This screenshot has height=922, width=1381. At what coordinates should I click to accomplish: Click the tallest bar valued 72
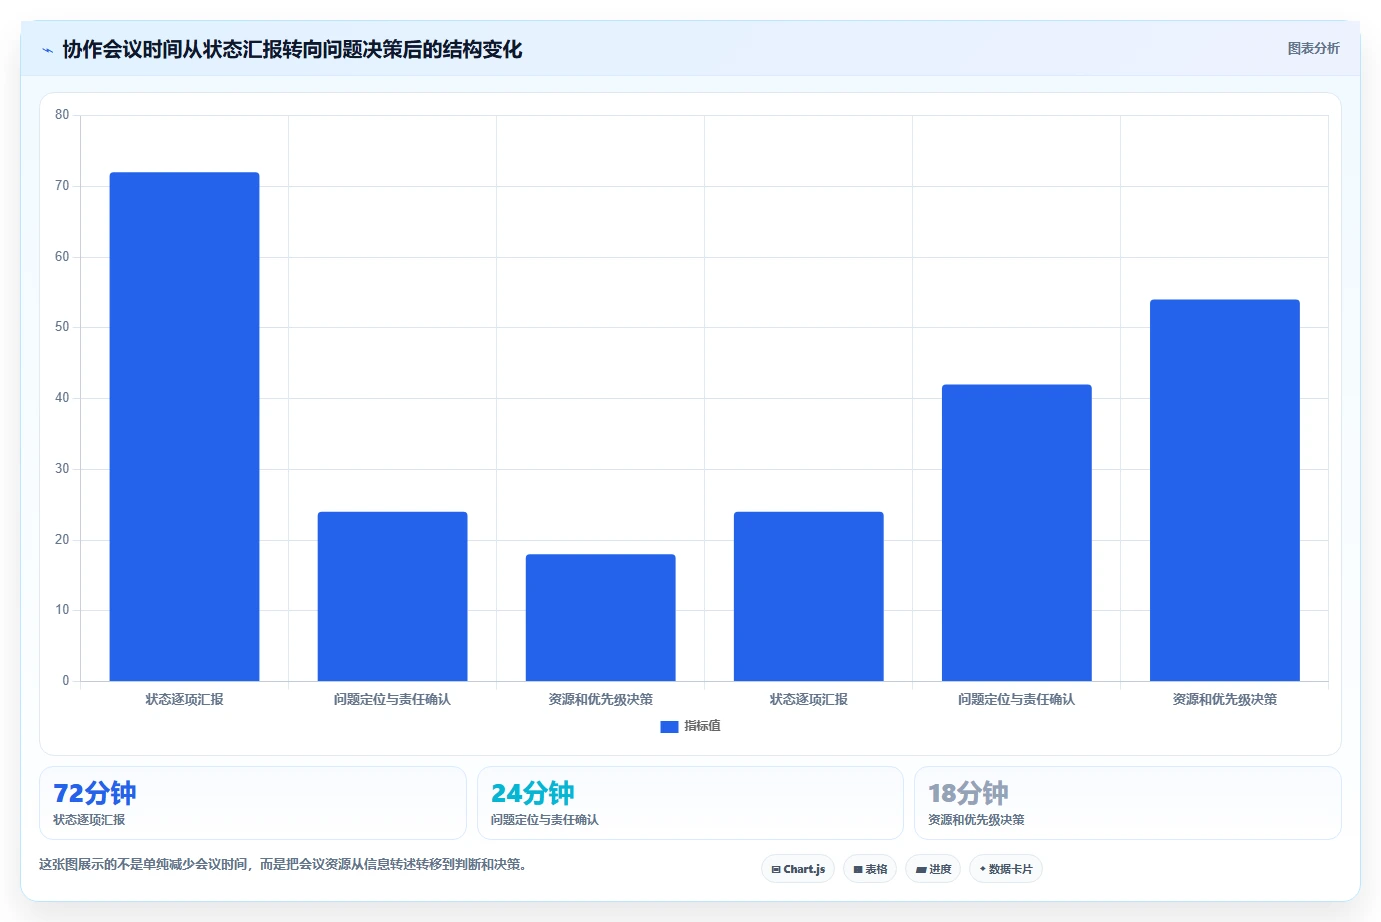click(x=184, y=427)
